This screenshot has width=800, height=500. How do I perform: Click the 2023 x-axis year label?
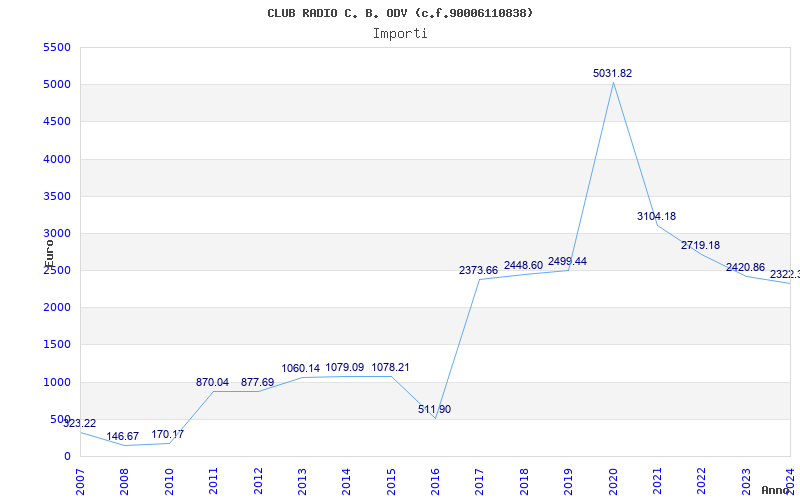746,482
